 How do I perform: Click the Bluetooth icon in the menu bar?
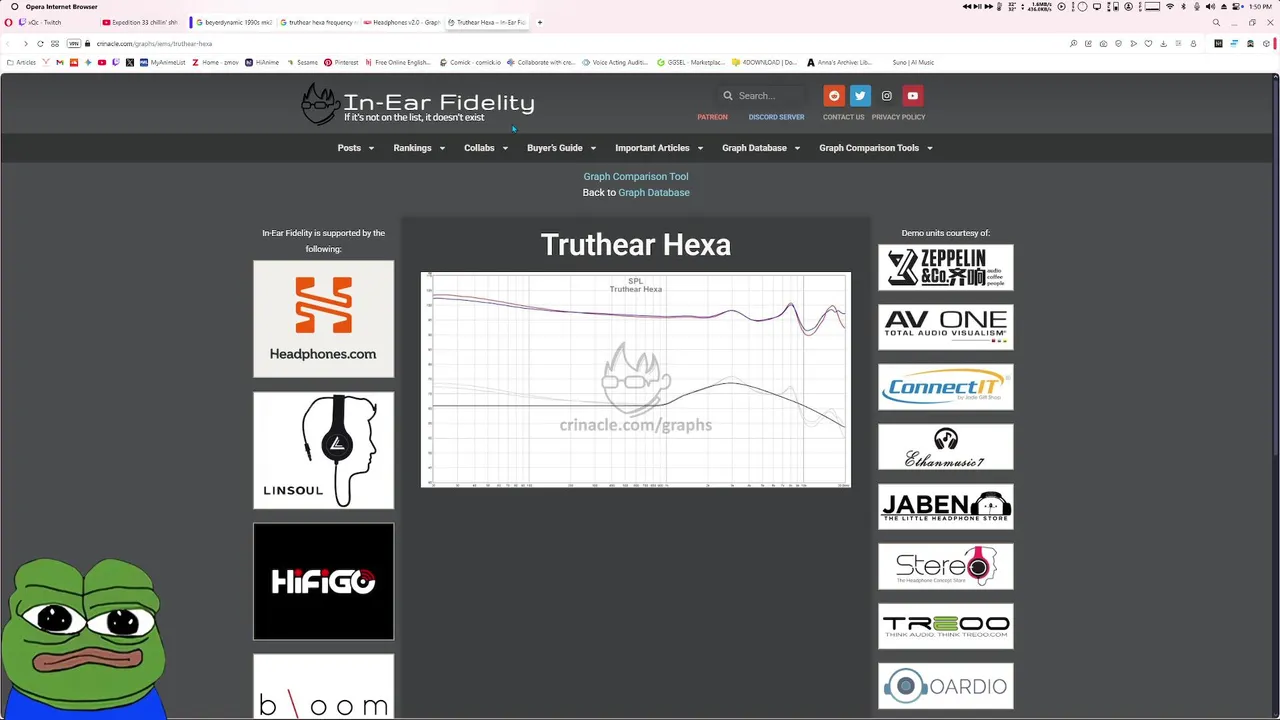(1184, 7)
